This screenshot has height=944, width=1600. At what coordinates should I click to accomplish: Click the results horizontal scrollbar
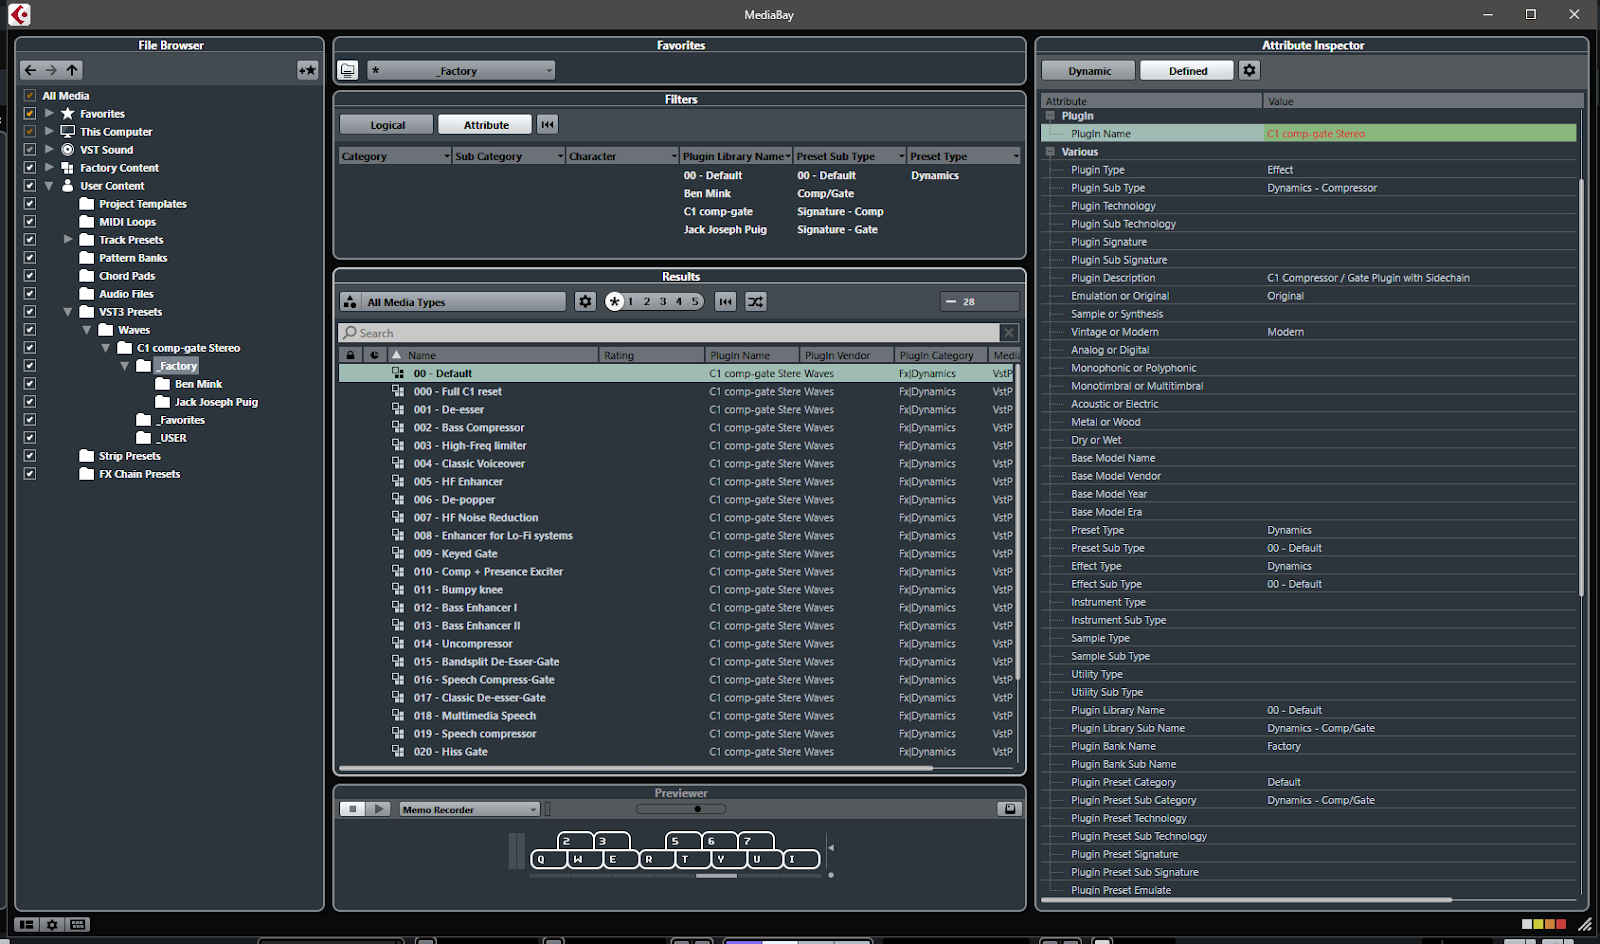coord(636,769)
